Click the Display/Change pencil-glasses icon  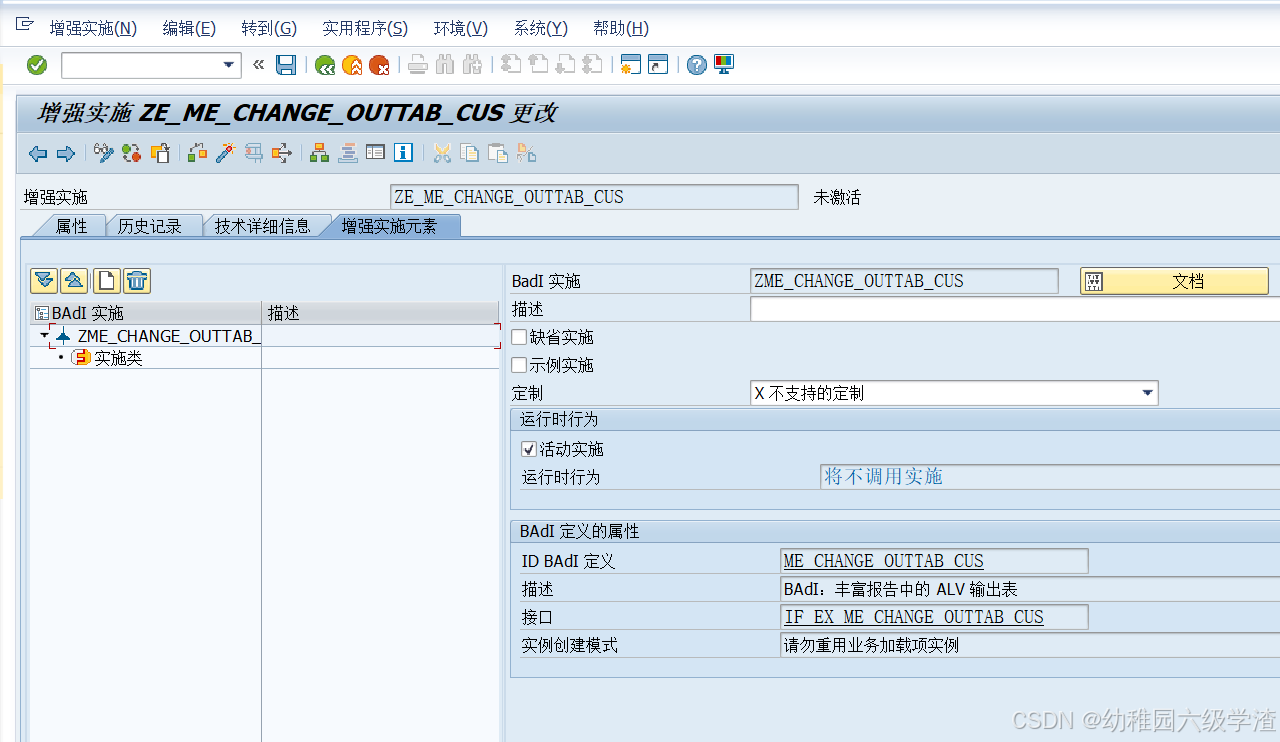click(x=102, y=152)
